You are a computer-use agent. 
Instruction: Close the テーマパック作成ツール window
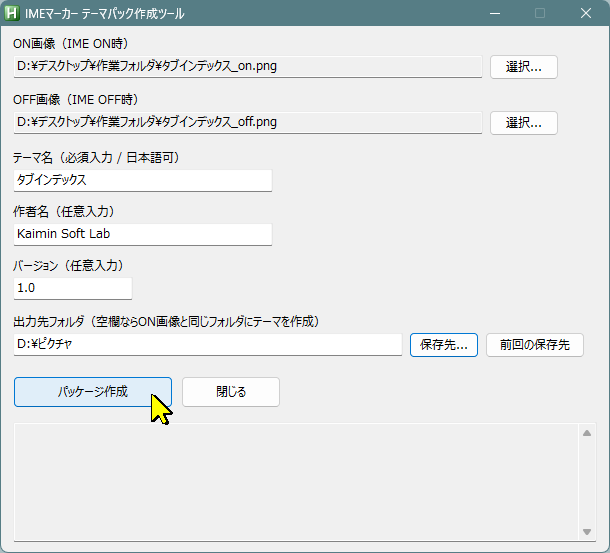tap(586, 13)
